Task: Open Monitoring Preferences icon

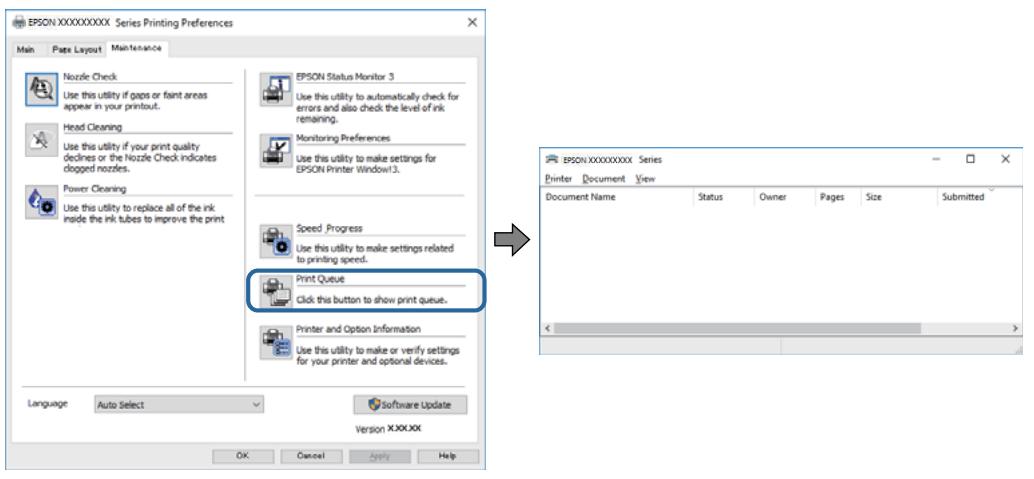Action: pyautogui.click(x=274, y=151)
